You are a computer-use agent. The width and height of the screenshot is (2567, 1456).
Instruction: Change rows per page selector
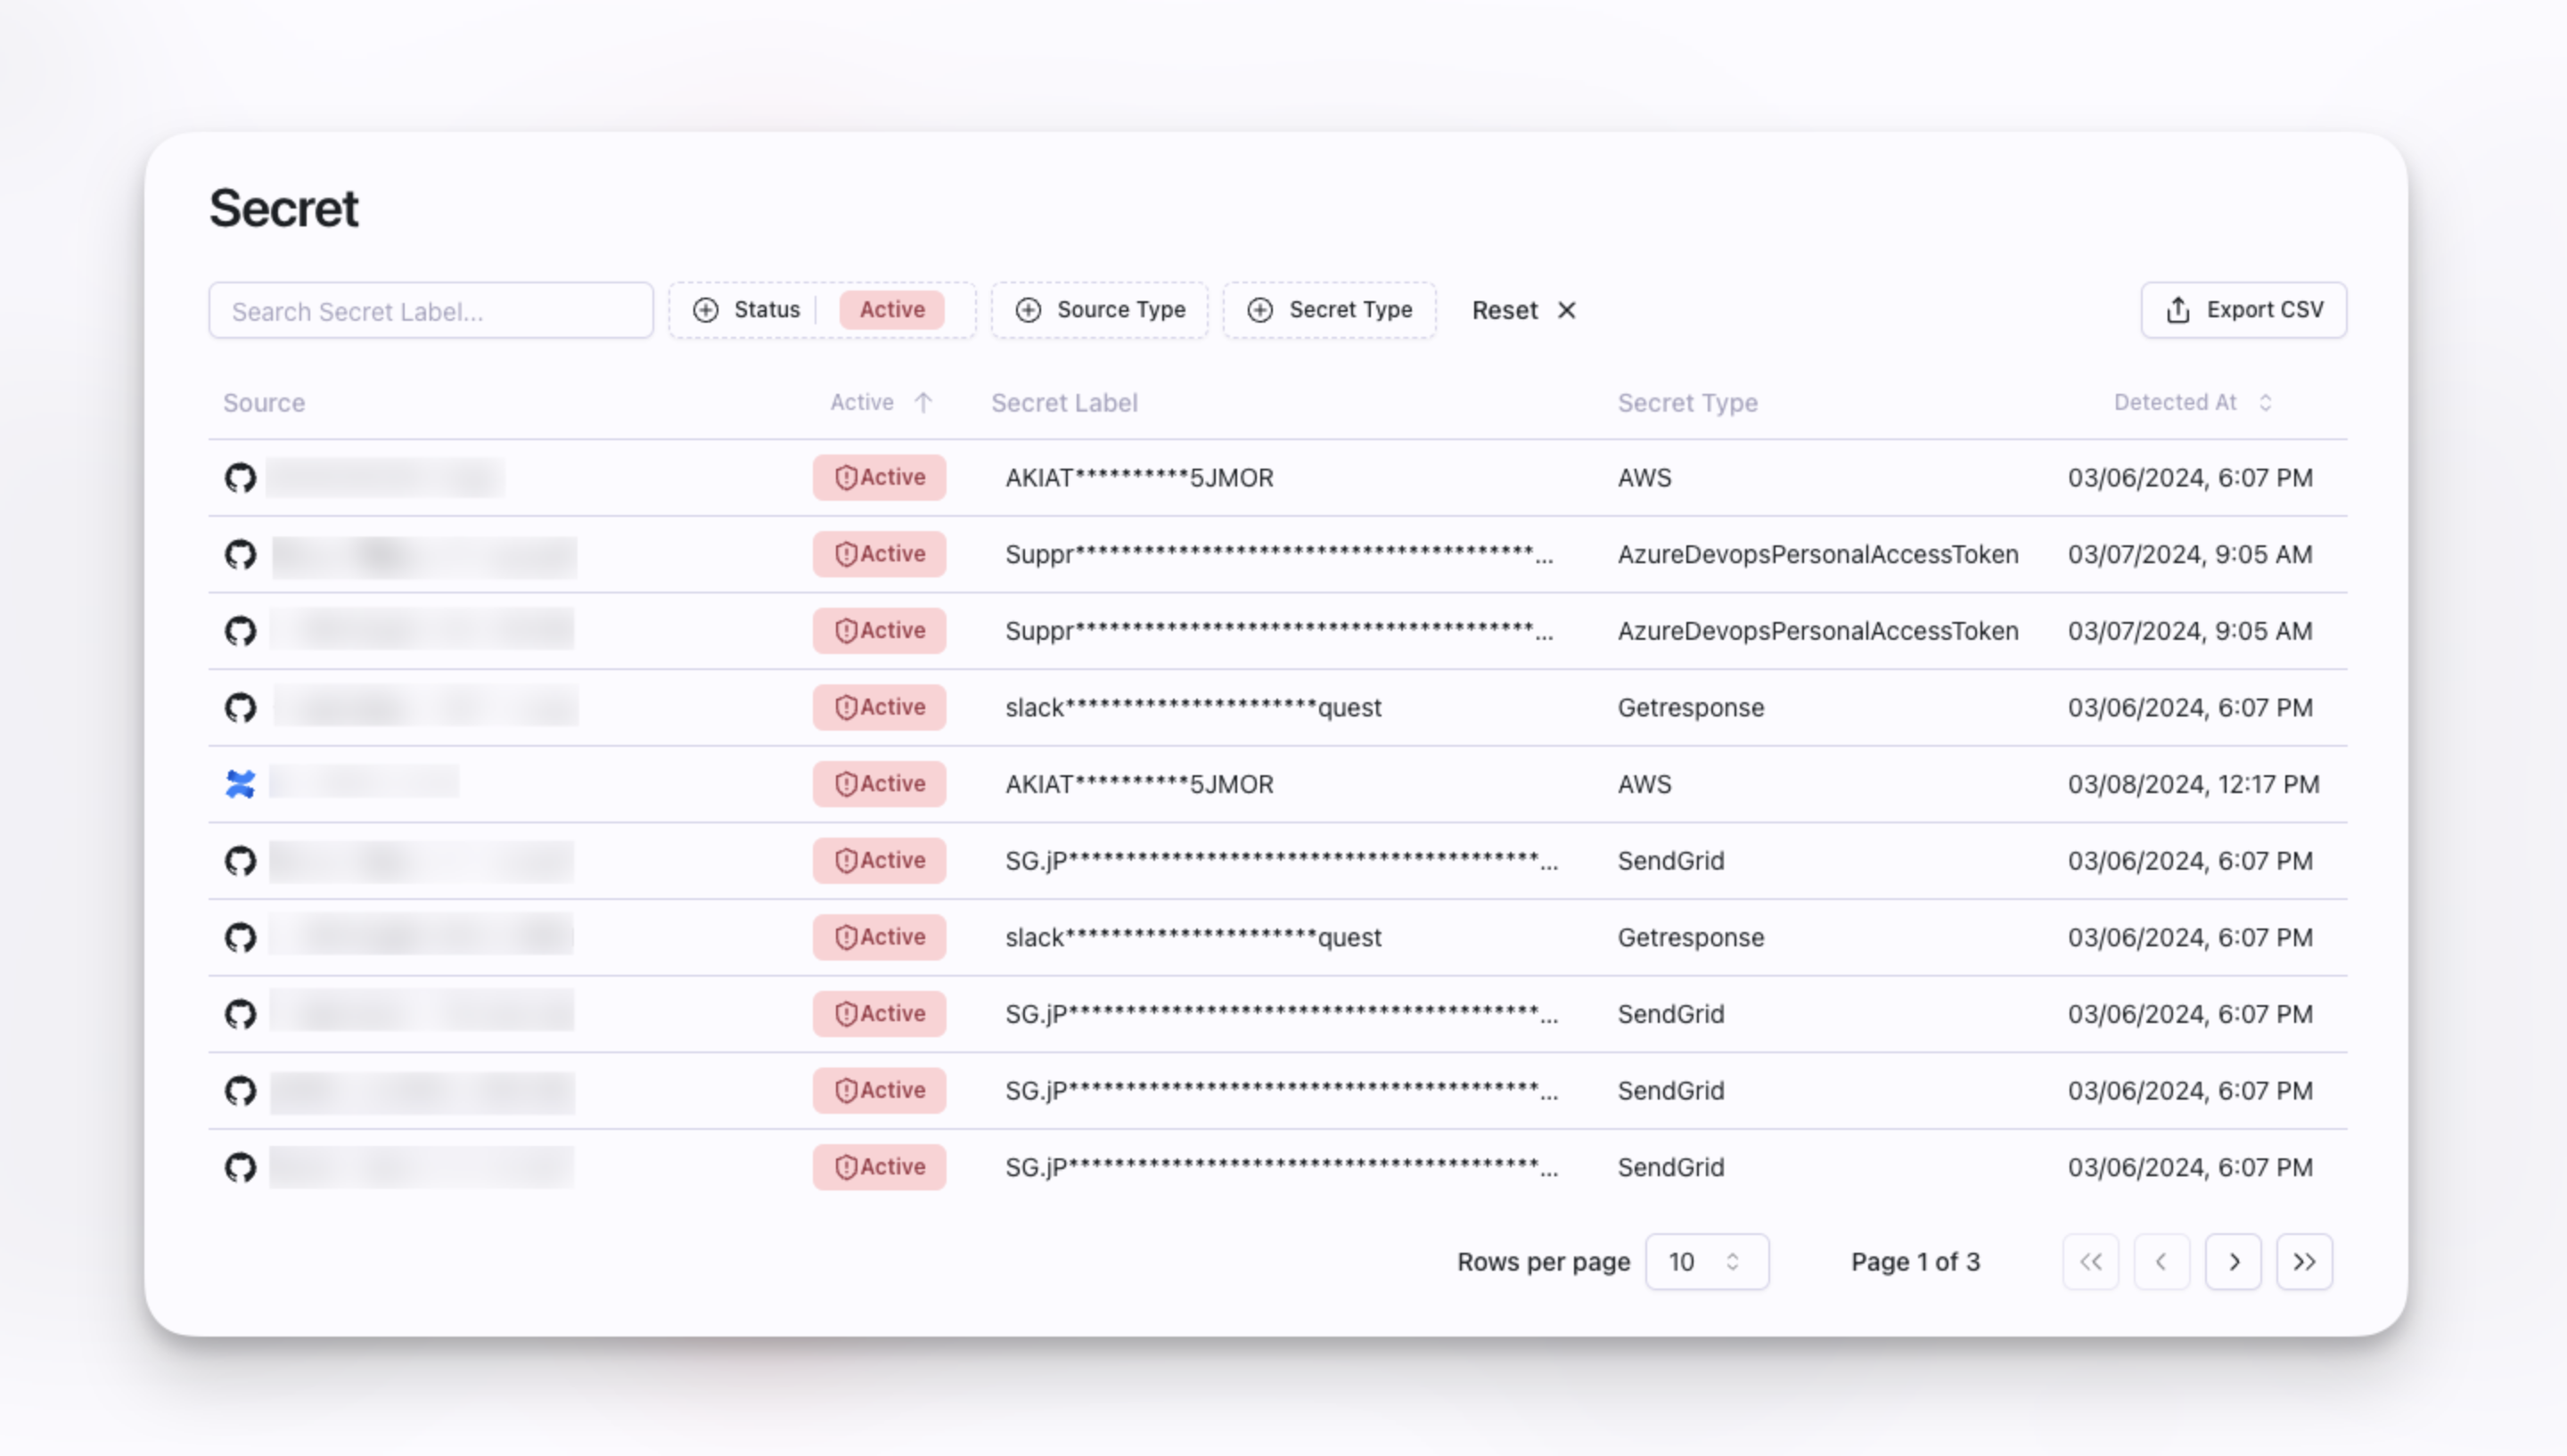click(1706, 1262)
